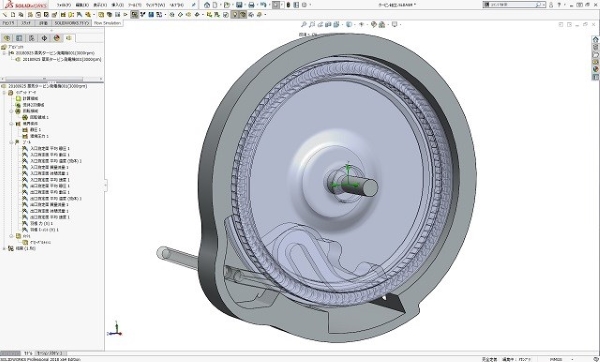Switch to the SOLIDWORKS Add-Ins ribbon tab
Screen dimensions: 600x362
[72, 23]
